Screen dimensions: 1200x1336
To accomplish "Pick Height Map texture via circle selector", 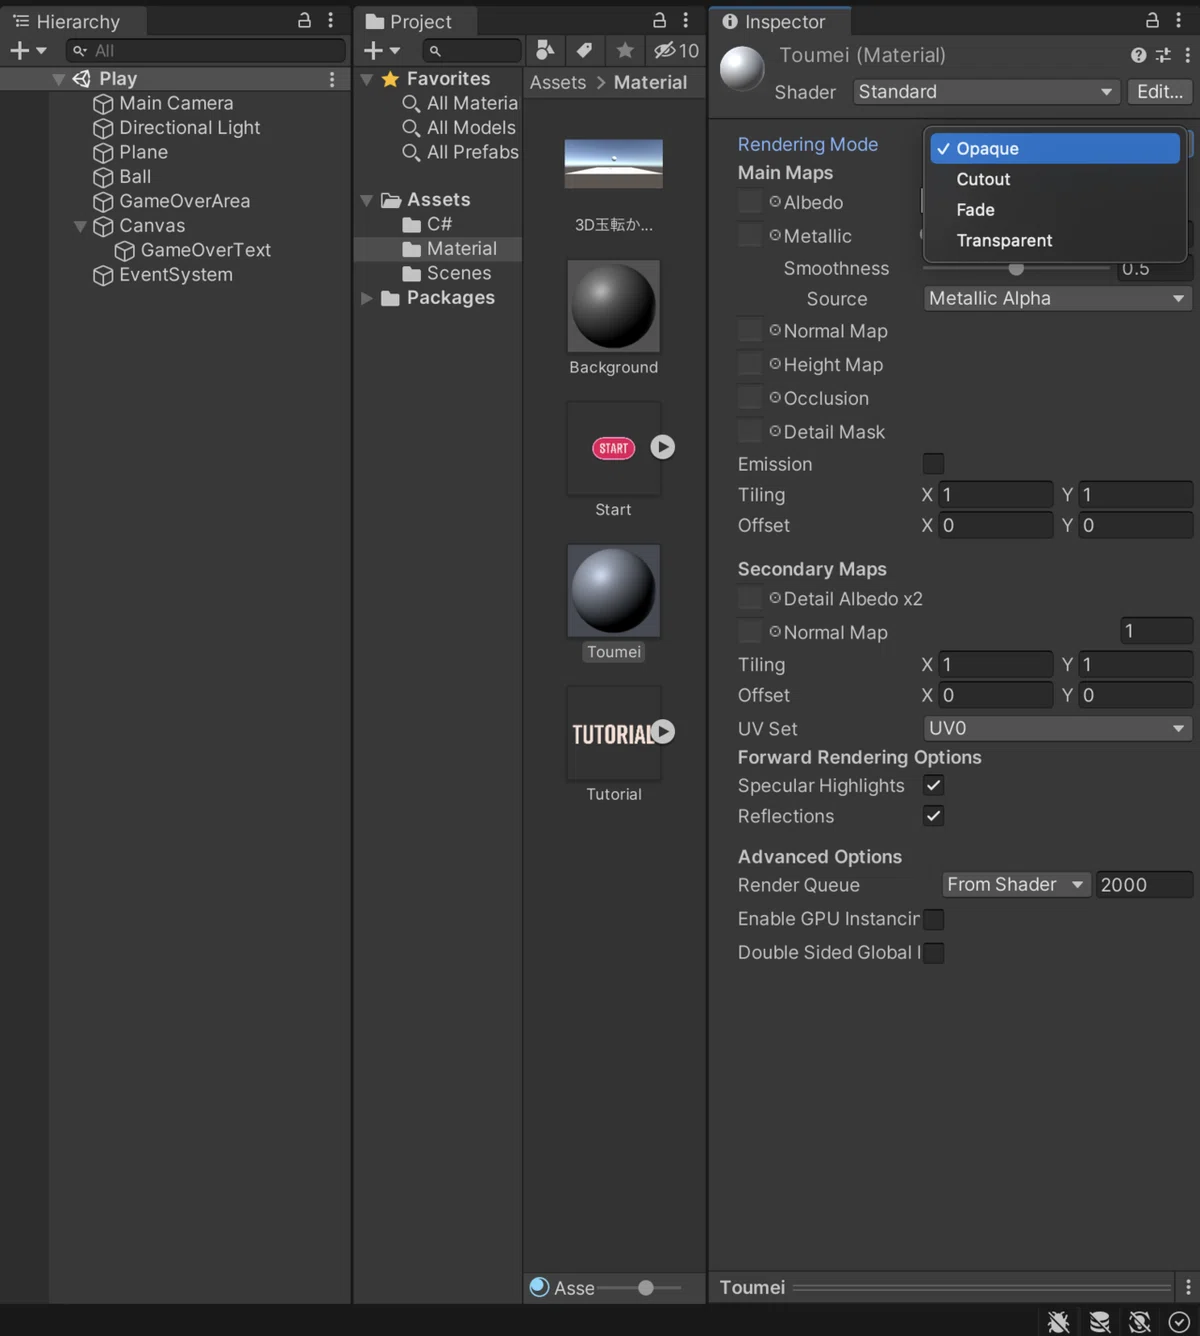I will 775,364.
